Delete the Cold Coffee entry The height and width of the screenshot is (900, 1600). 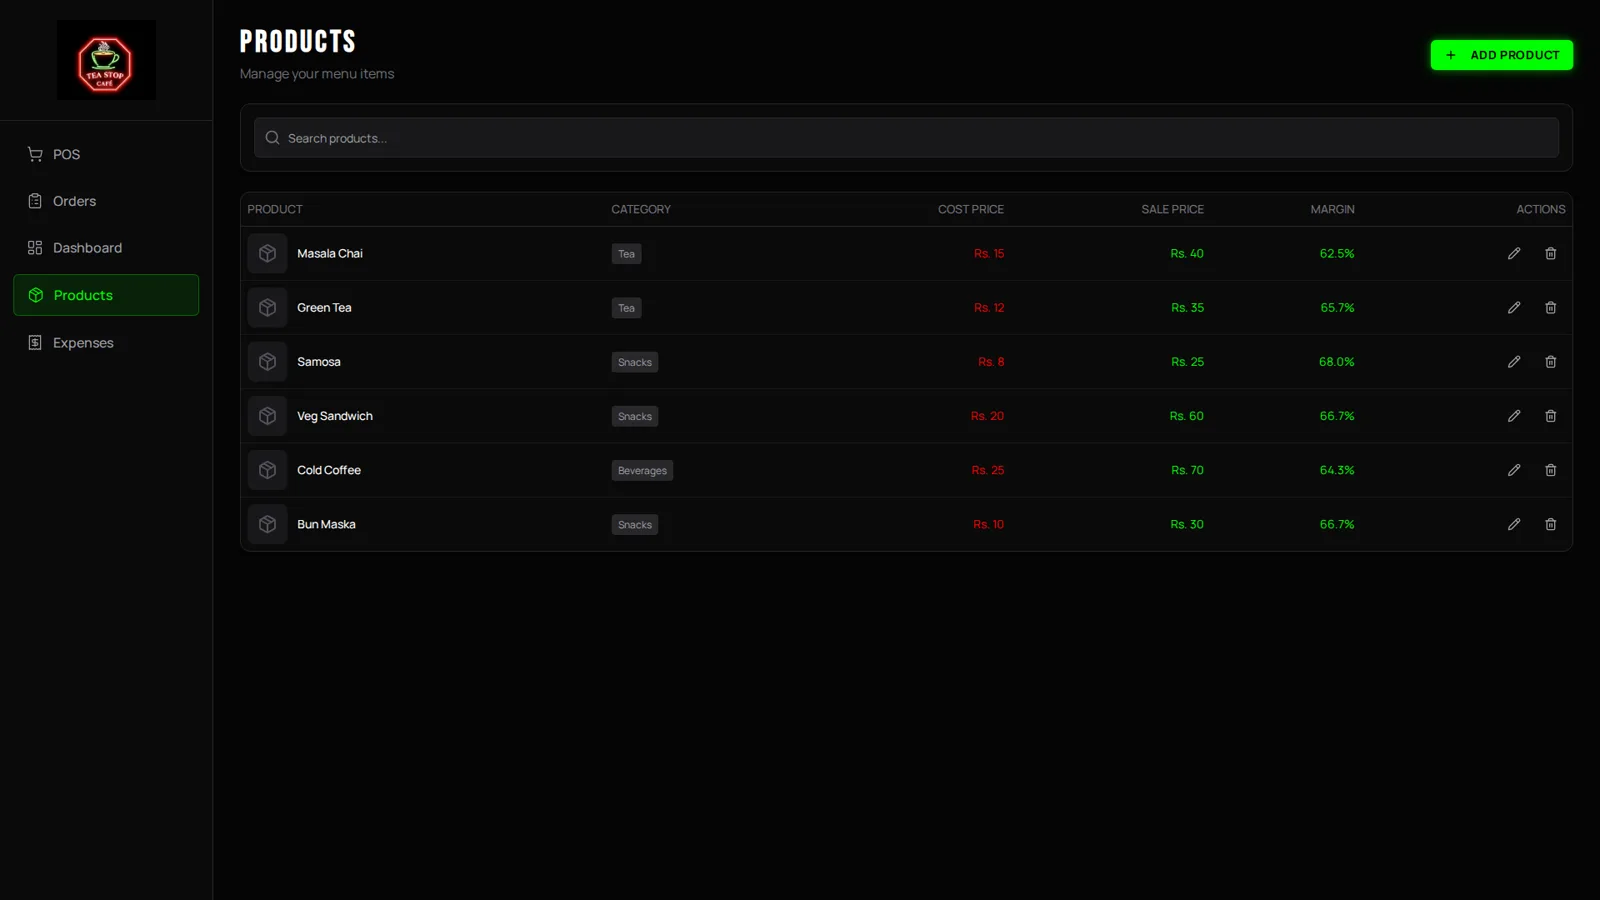pyautogui.click(x=1551, y=470)
